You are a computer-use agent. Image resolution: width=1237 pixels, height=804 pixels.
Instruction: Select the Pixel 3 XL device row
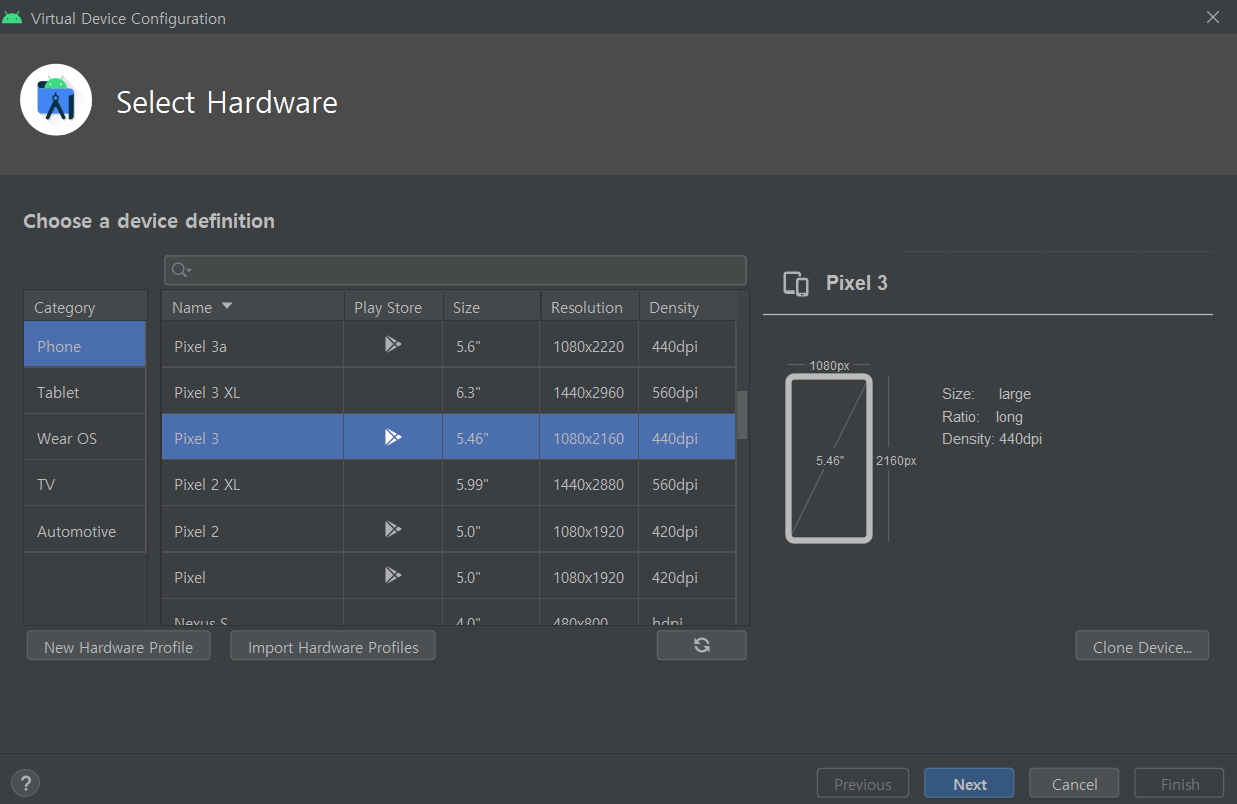click(x=449, y=392)
